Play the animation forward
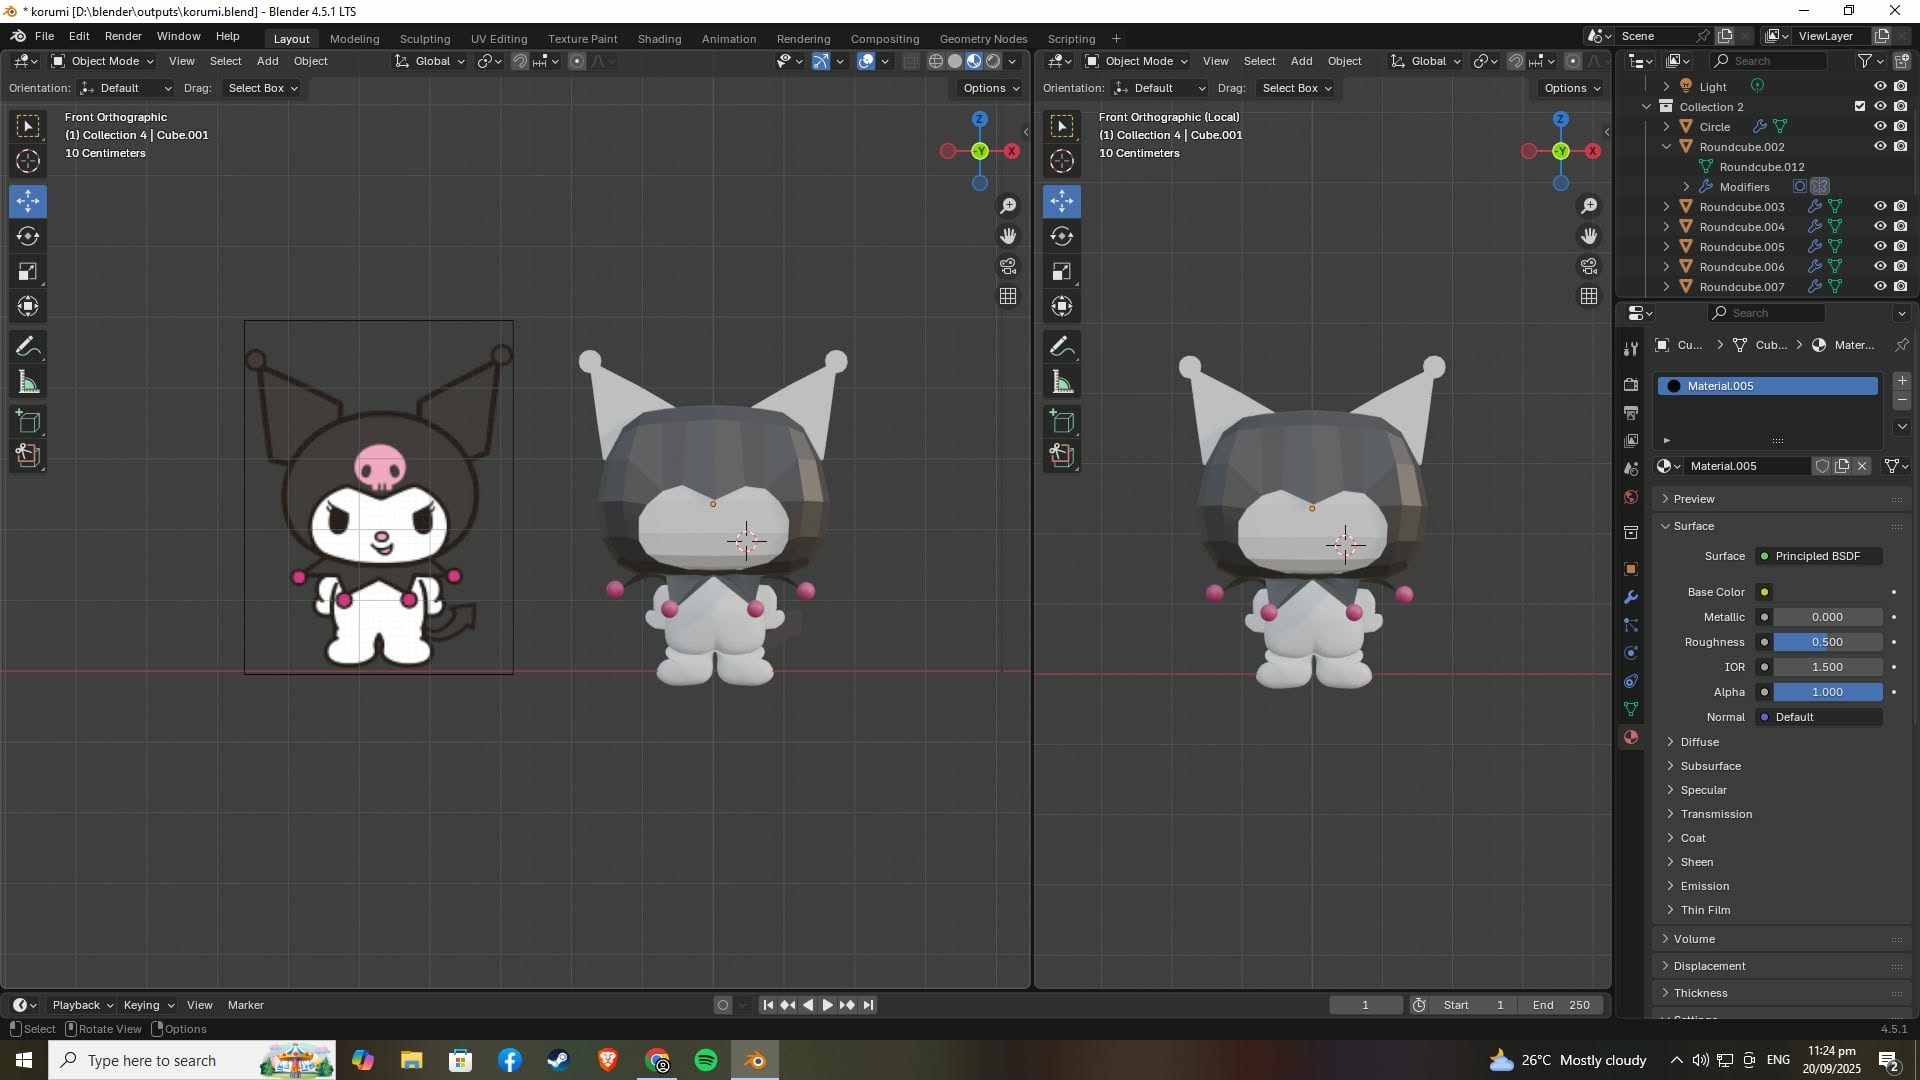Image resolution: width=1920 pixels, height=1080 pixels. point(827,1005)
